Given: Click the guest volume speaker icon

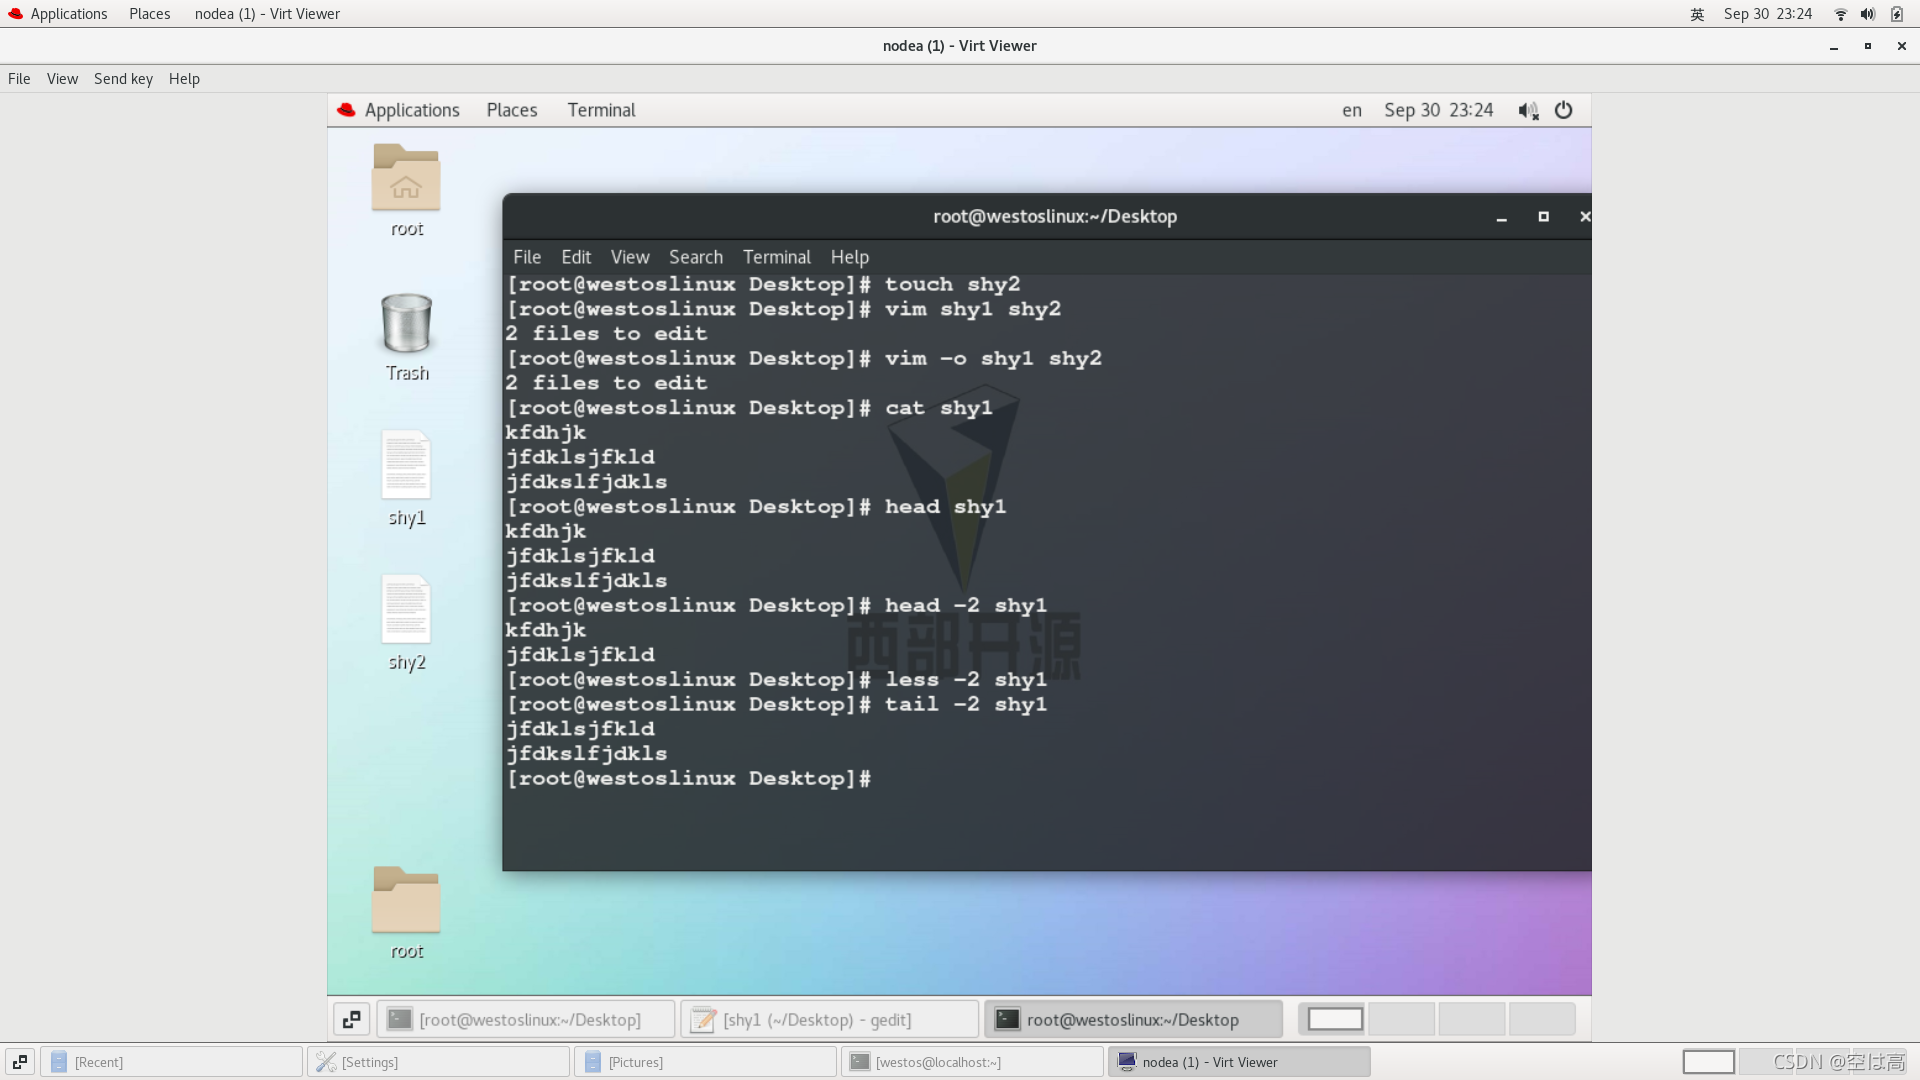Looking at the screenshot, I should point(1528,111).
